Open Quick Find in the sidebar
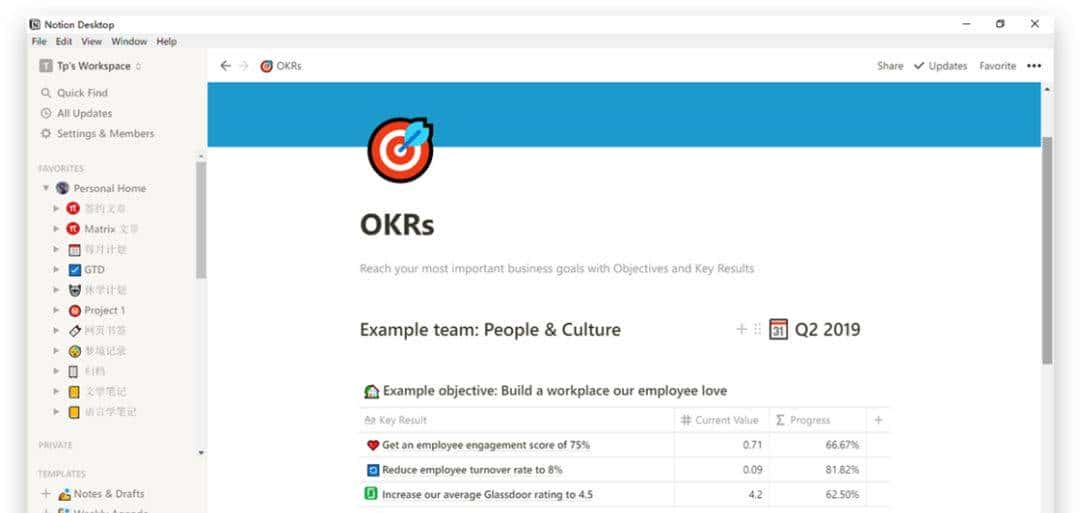Viewport: 1080px width, 513px height. point(83,93)
